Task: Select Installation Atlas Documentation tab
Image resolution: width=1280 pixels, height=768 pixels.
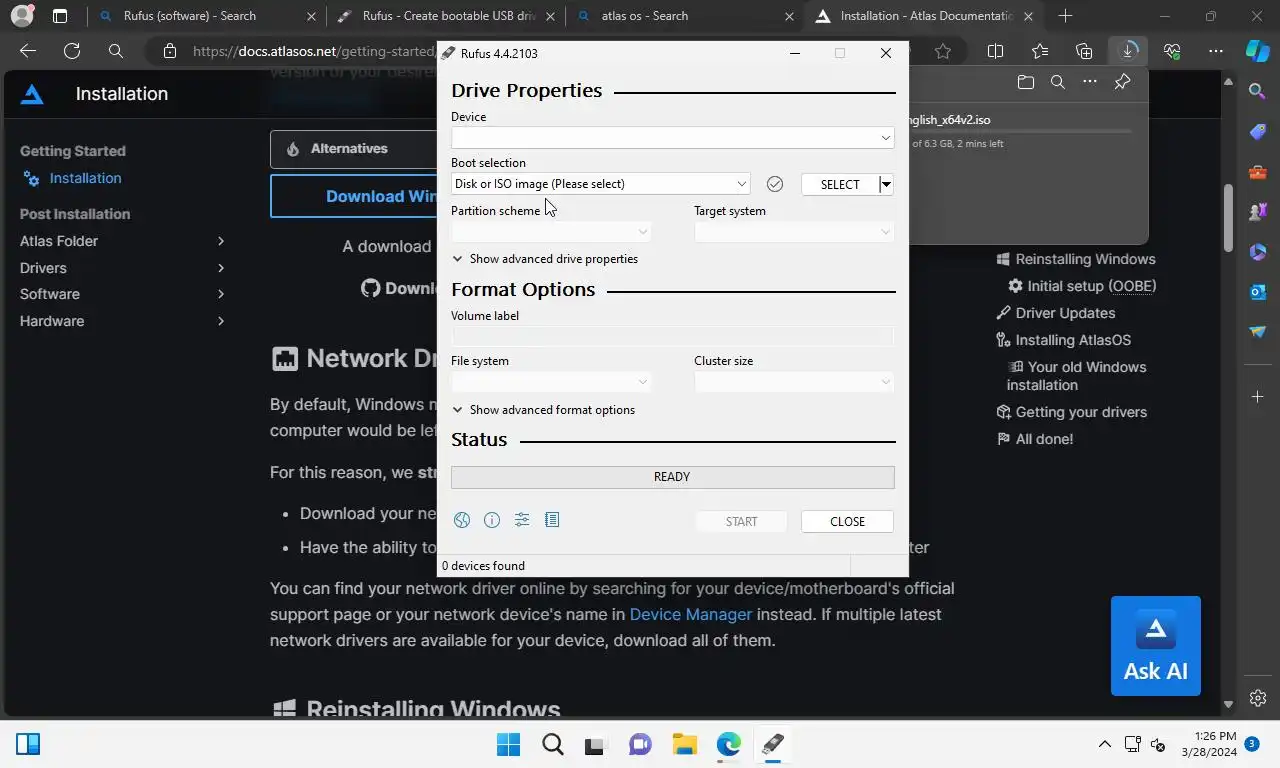Action: (926, 16)
